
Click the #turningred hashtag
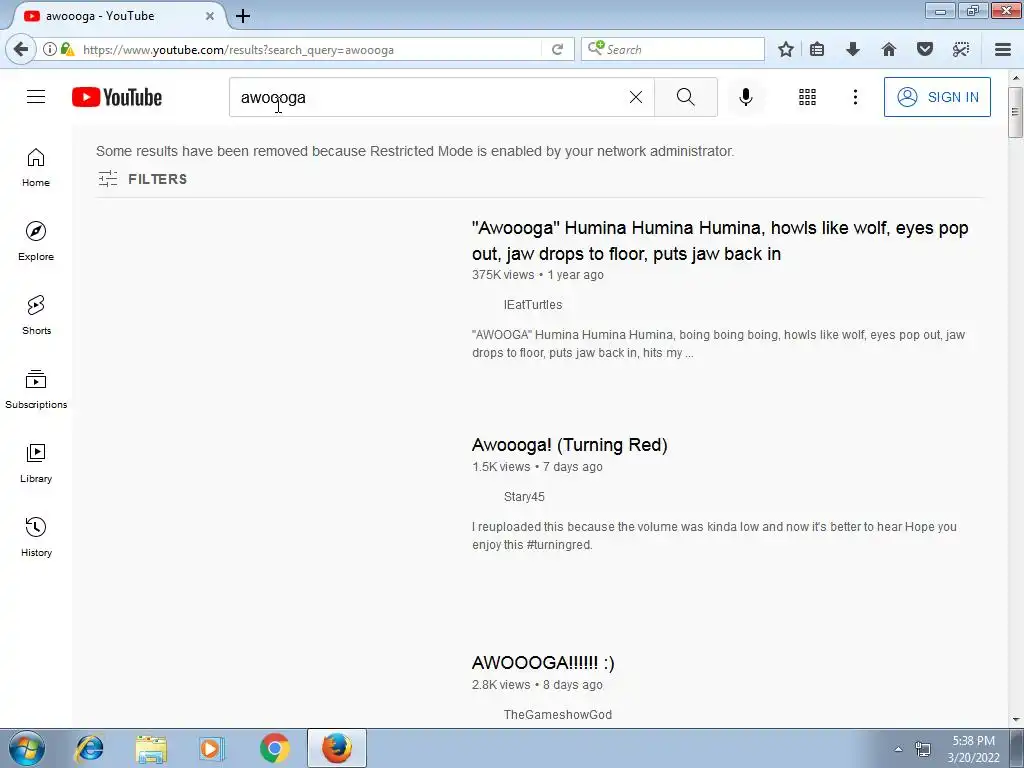(559, 545)
